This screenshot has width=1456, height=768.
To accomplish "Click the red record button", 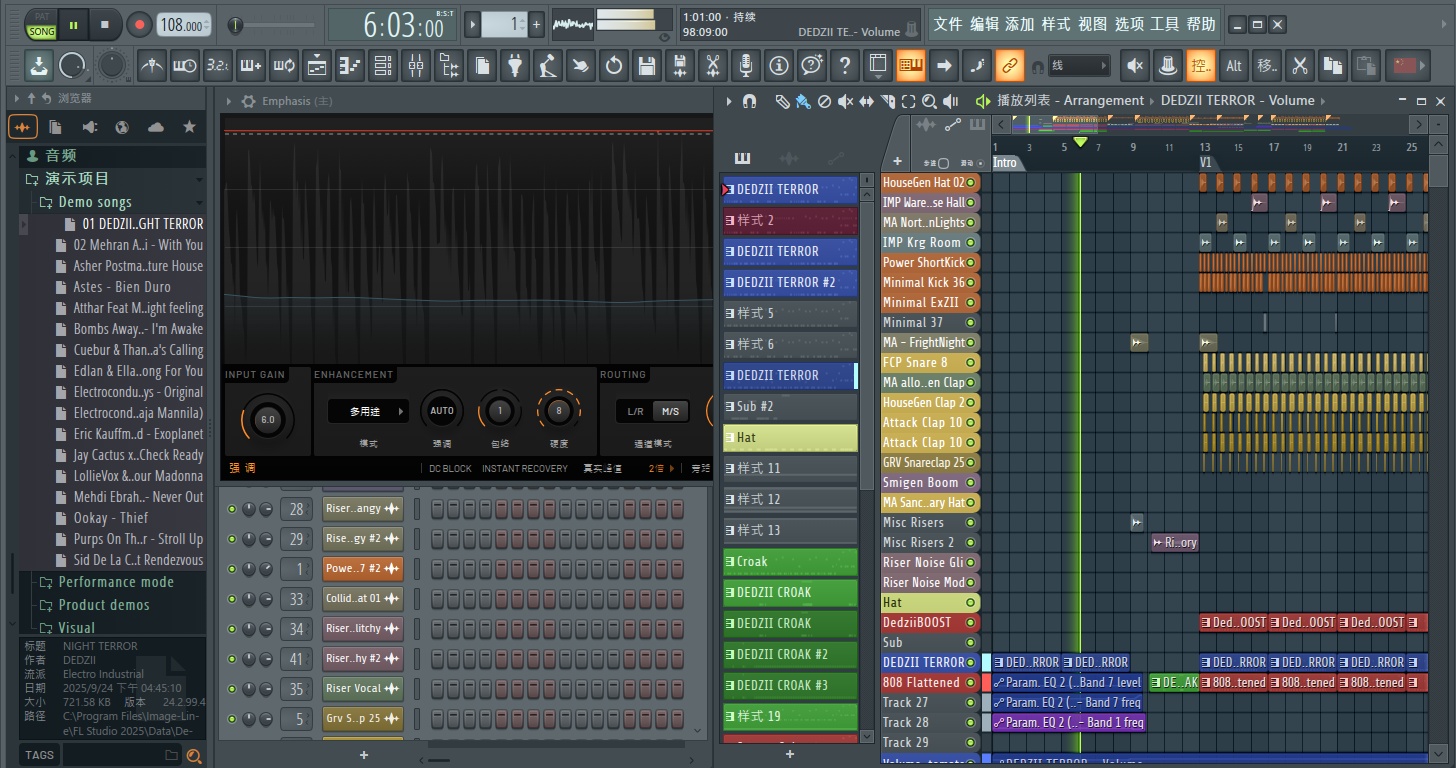I will 139,25.
